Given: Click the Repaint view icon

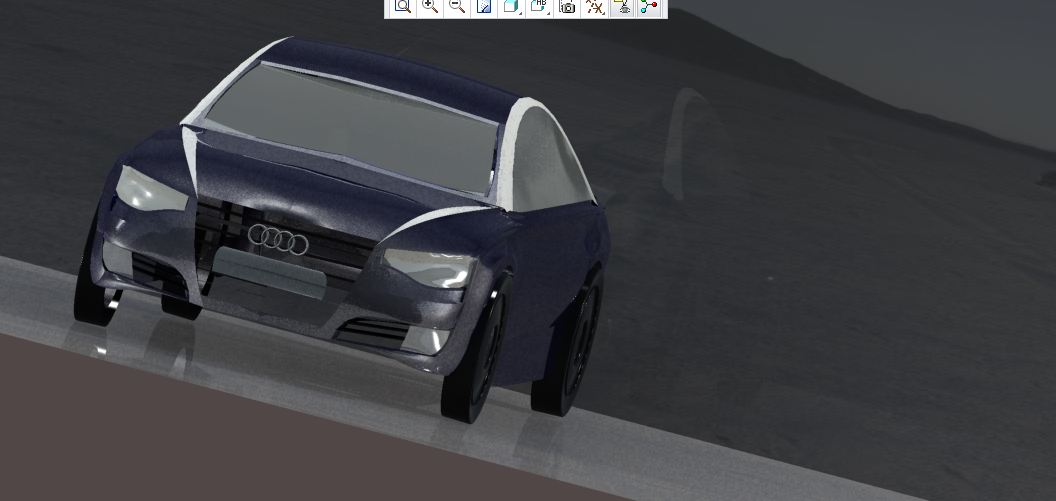Looking at the screenshot, I should 484,7.
